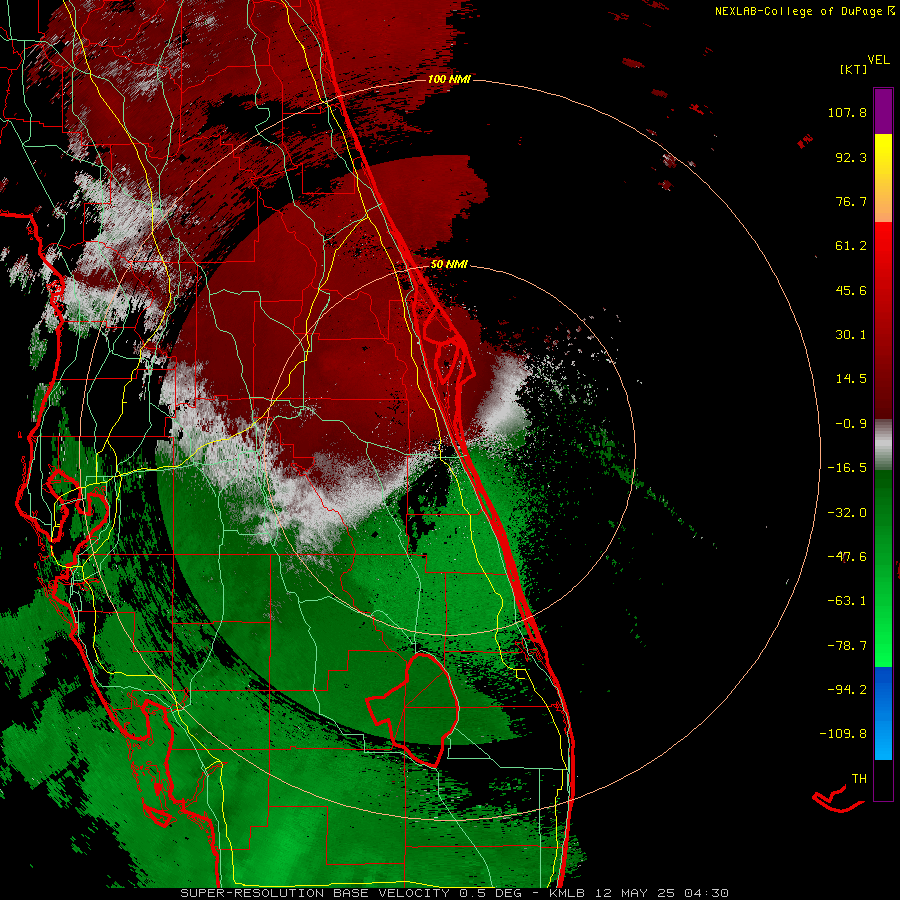This screenshot has height=900, width=900.
Task: Click the -47.6 scale value
Action: [847, 557]
